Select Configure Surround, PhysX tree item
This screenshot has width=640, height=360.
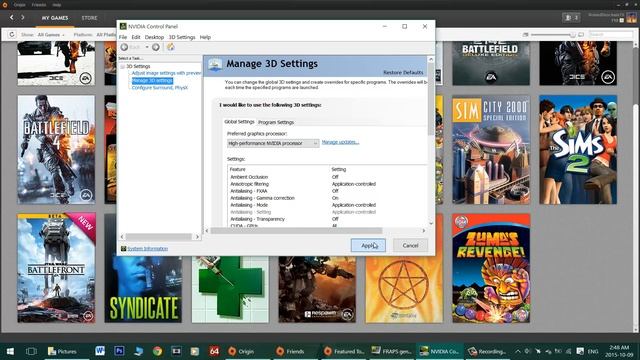pyautogui.click(x=160, y=87)
